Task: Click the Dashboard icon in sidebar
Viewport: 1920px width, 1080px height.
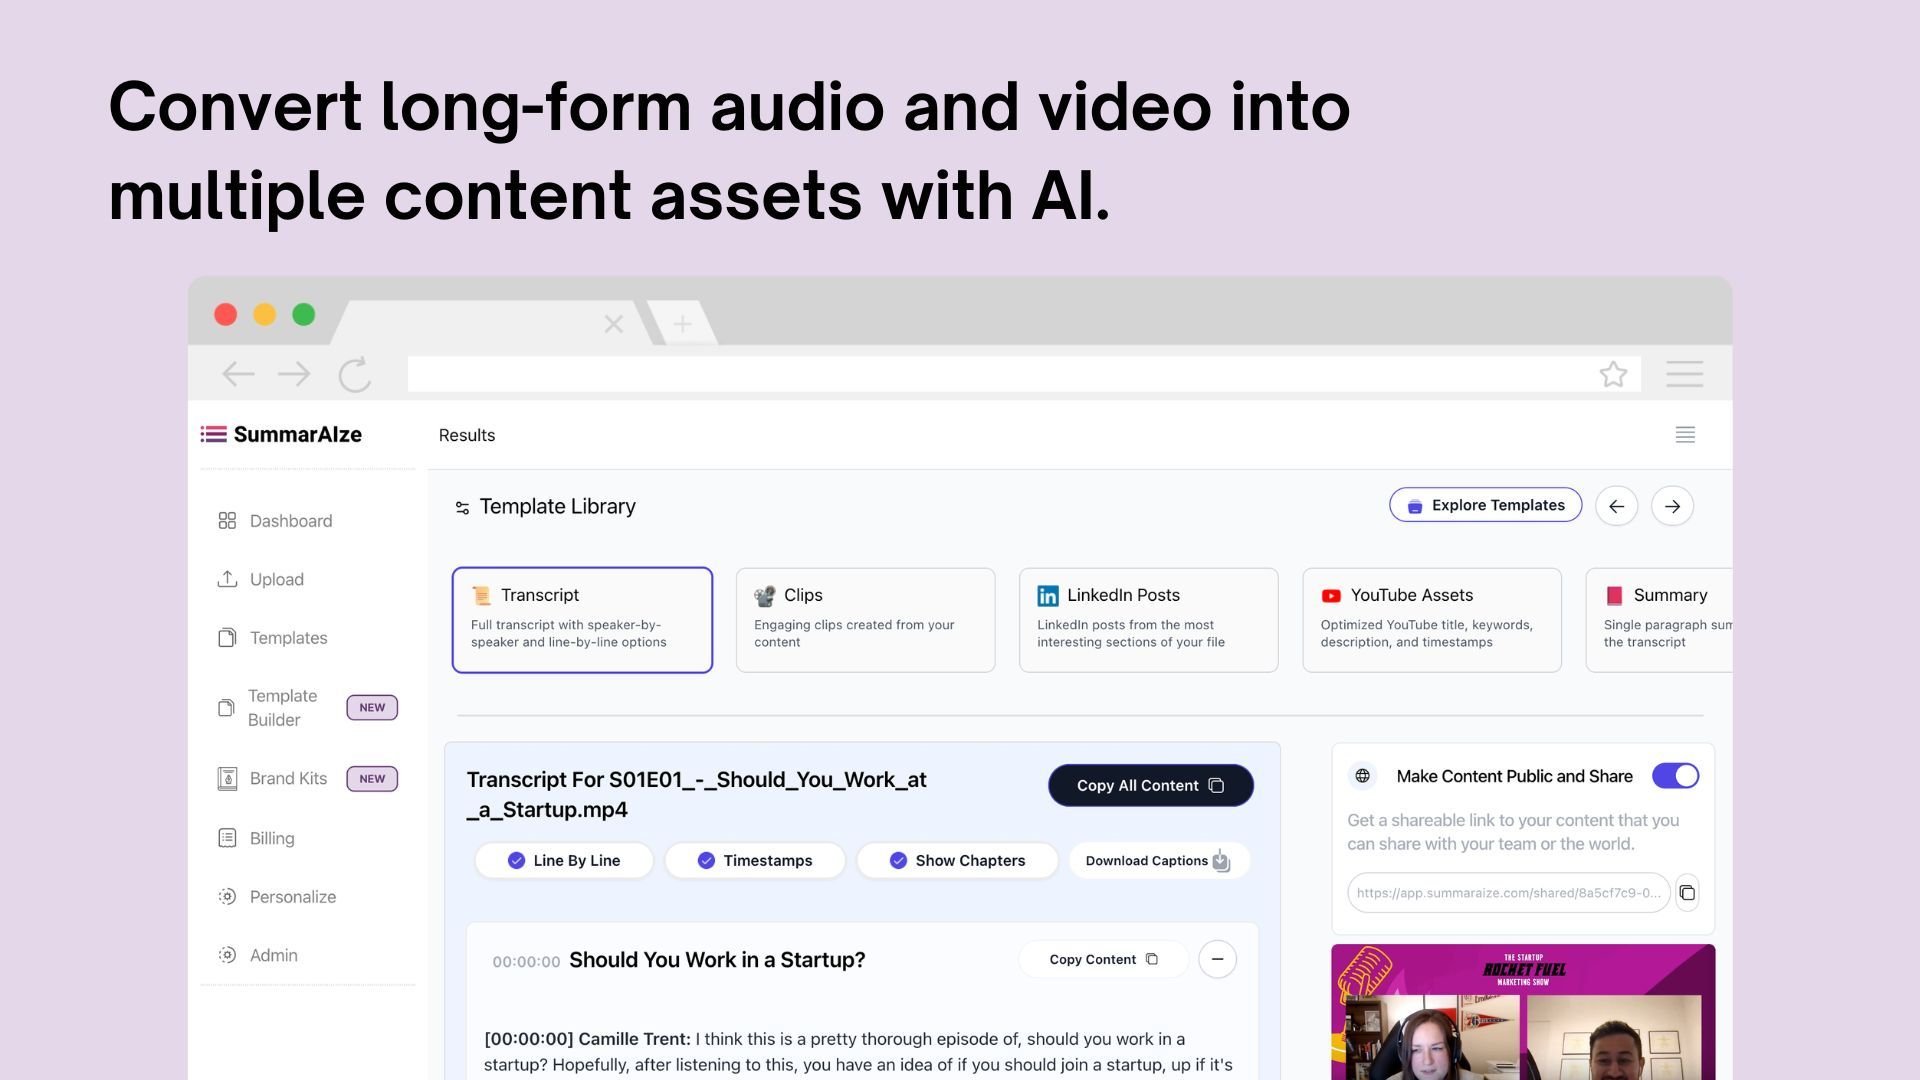Action: [x=227, y=520]
